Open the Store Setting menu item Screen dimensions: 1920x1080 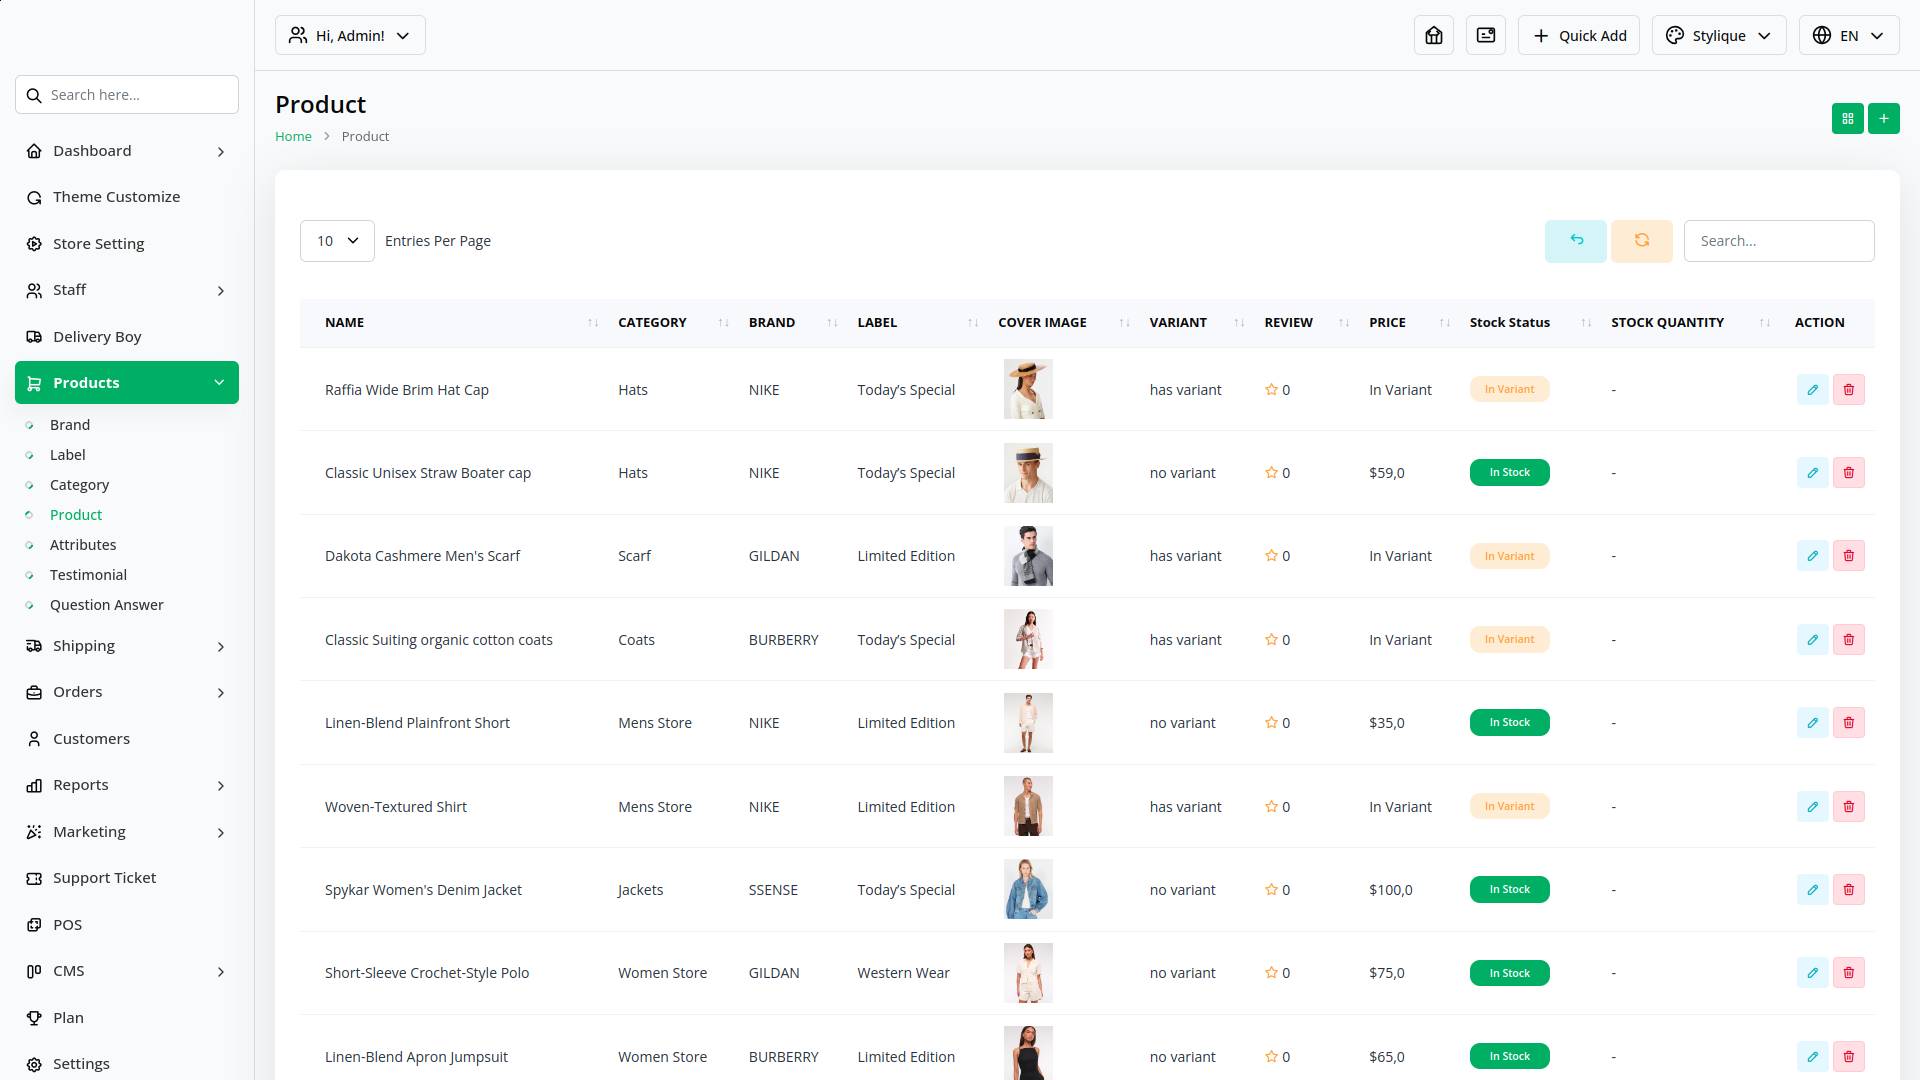(98, 244)
